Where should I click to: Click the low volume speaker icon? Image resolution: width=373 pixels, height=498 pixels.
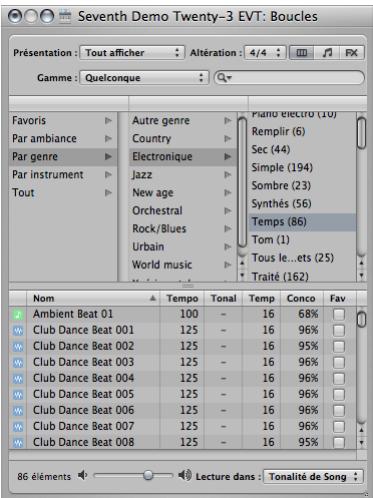[82, 475]
